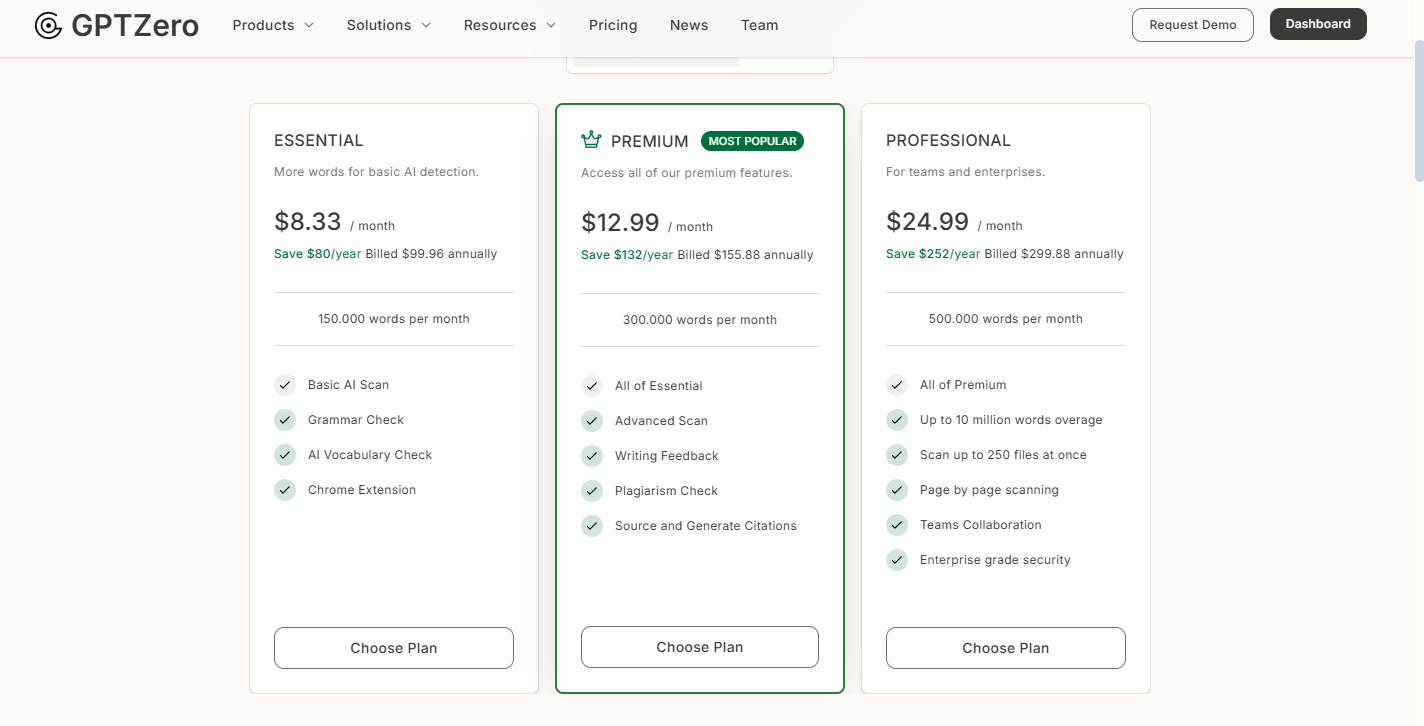This screenshot has width=1424, height=726.
Task: Click Billed $99.96 annually text
Action: [x=431, y=254]
